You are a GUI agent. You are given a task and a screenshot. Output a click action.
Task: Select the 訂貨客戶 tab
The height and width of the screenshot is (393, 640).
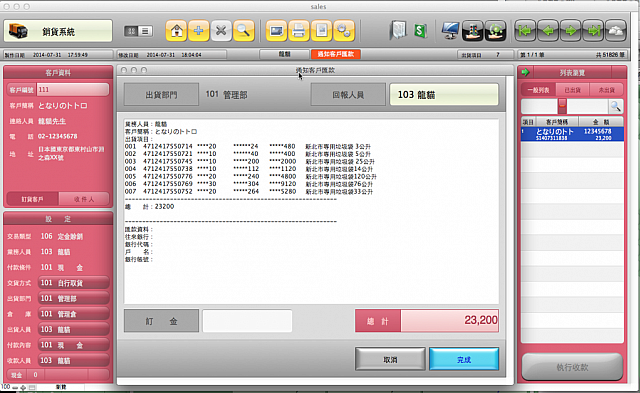click(x=33, y=199)
